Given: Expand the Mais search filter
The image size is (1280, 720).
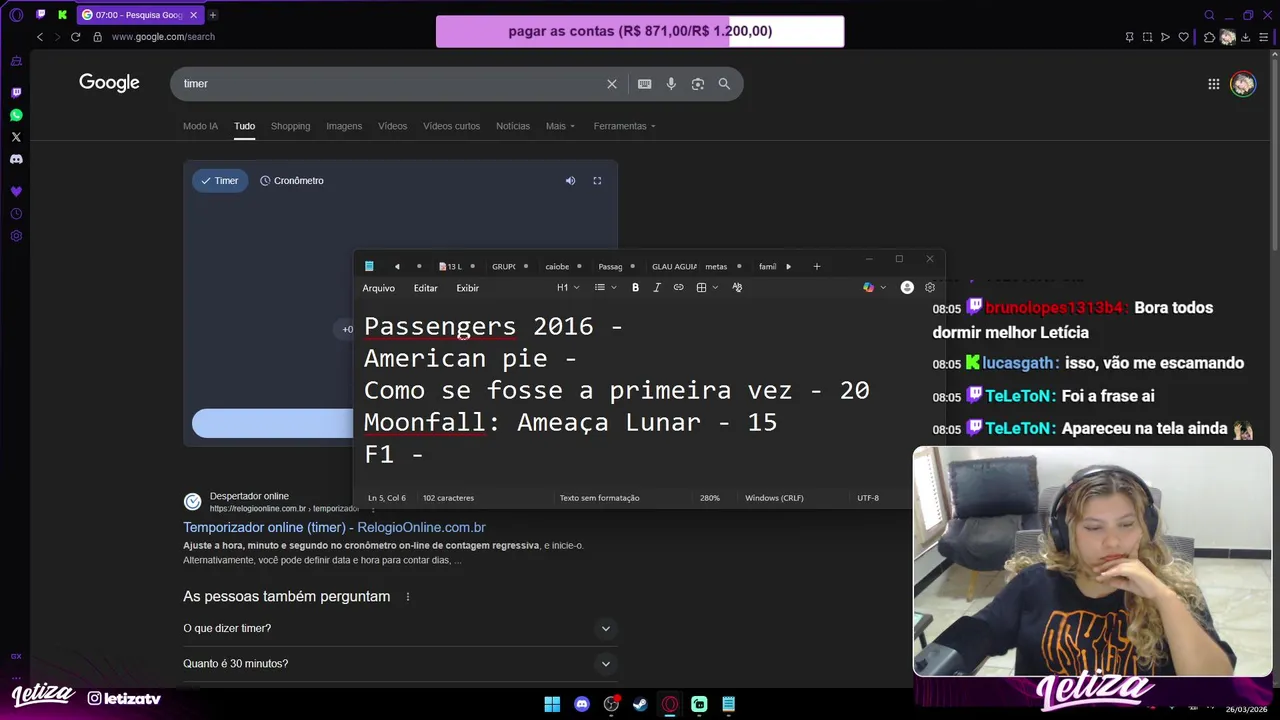Looking at the screenshot, I should [561, 126].
